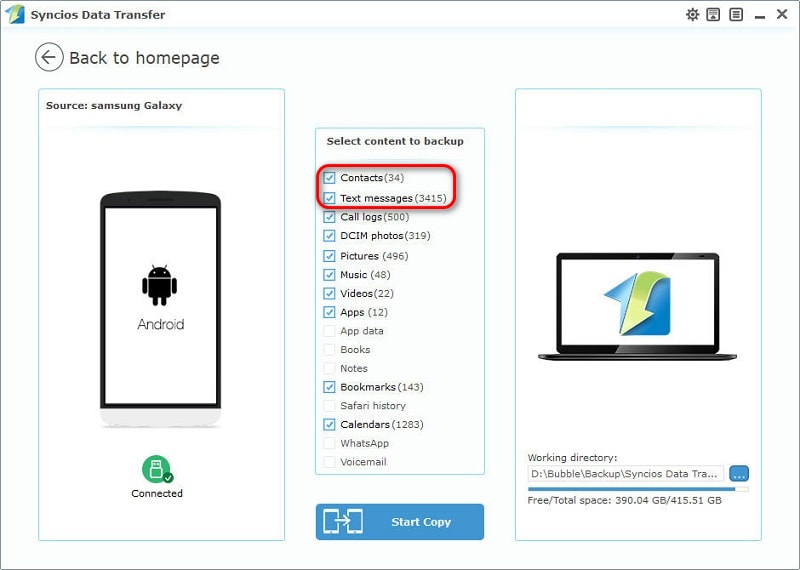The image size is (800, 570).
Task: Click the free space usage bar
Action: coord(638,489)
